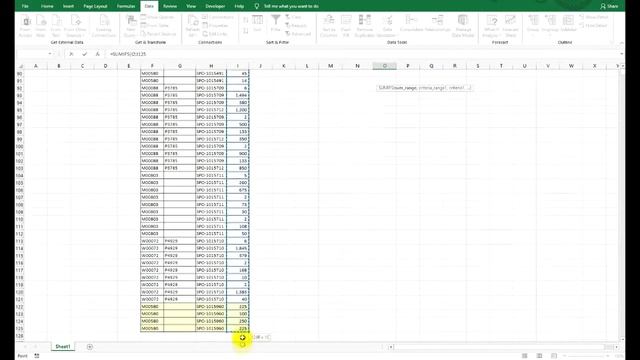Switch to Page Layout view in status bar
This screenshot has height=360, width=640.
point(539,356)
